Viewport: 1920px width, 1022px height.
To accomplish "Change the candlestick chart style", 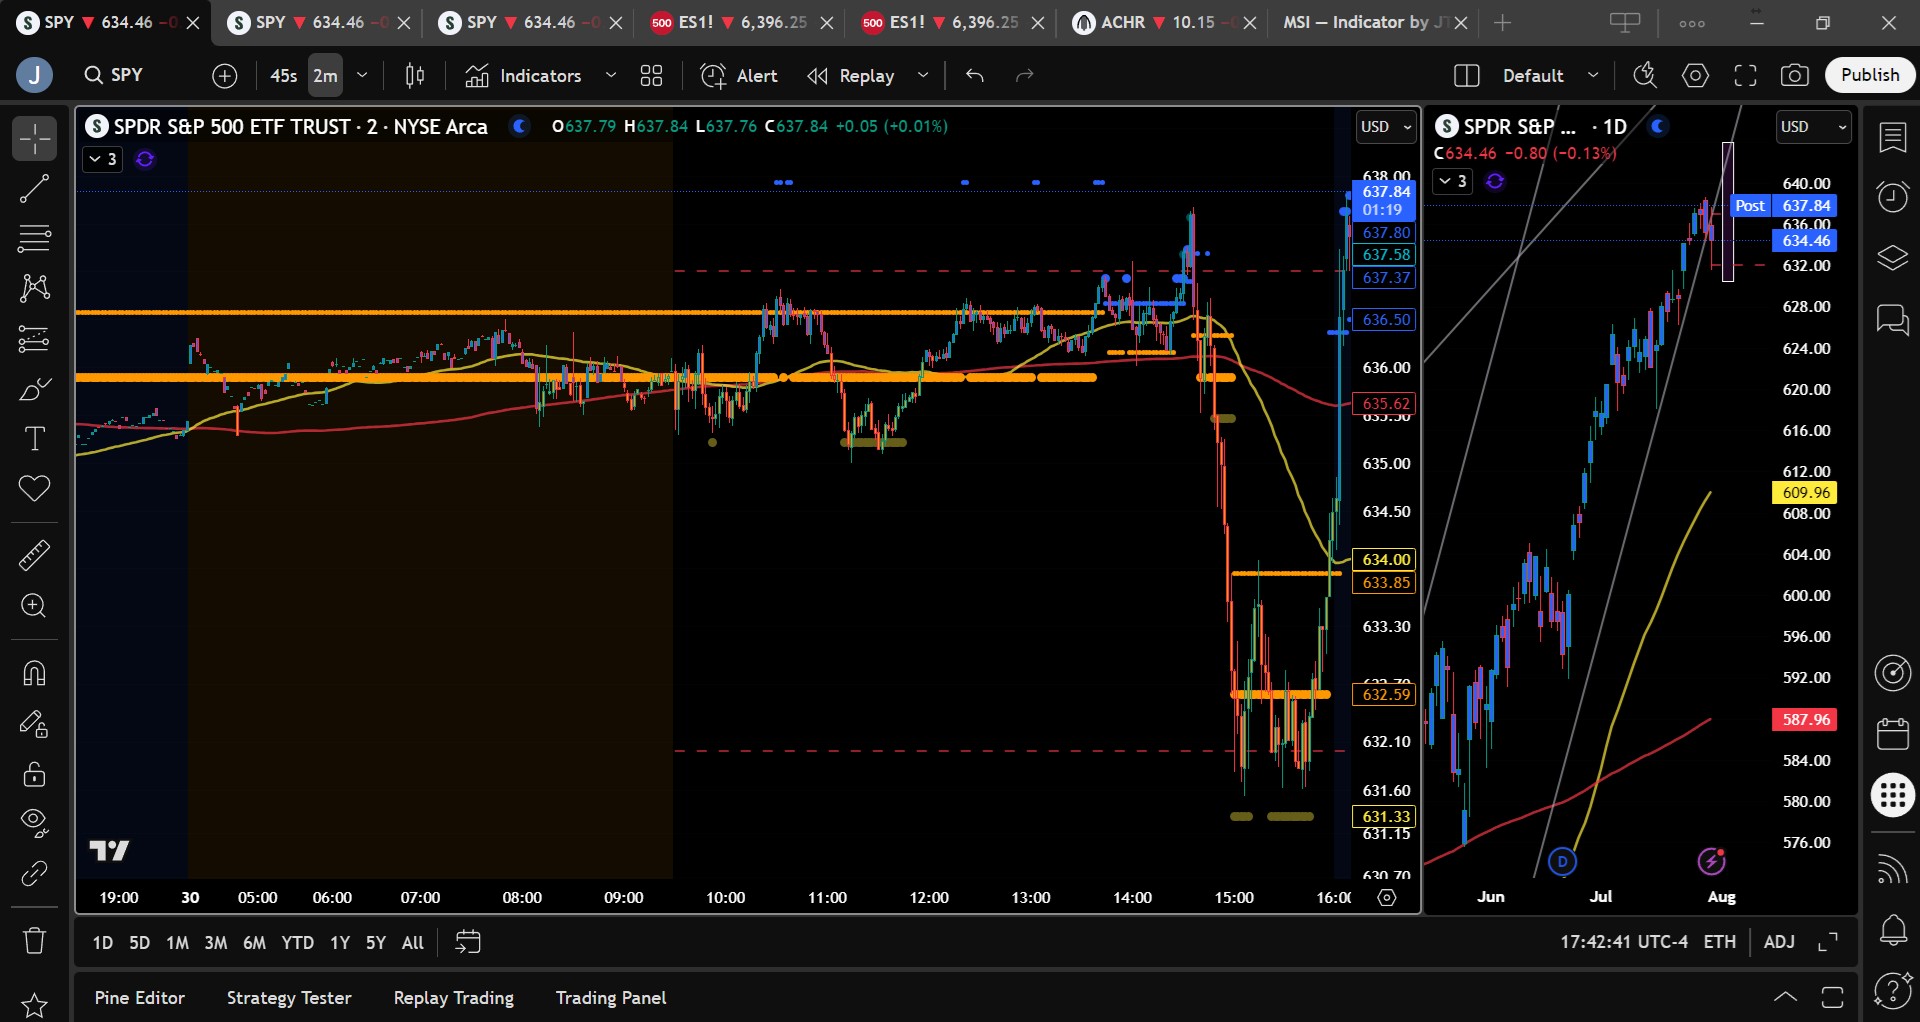I will (415, 75).
